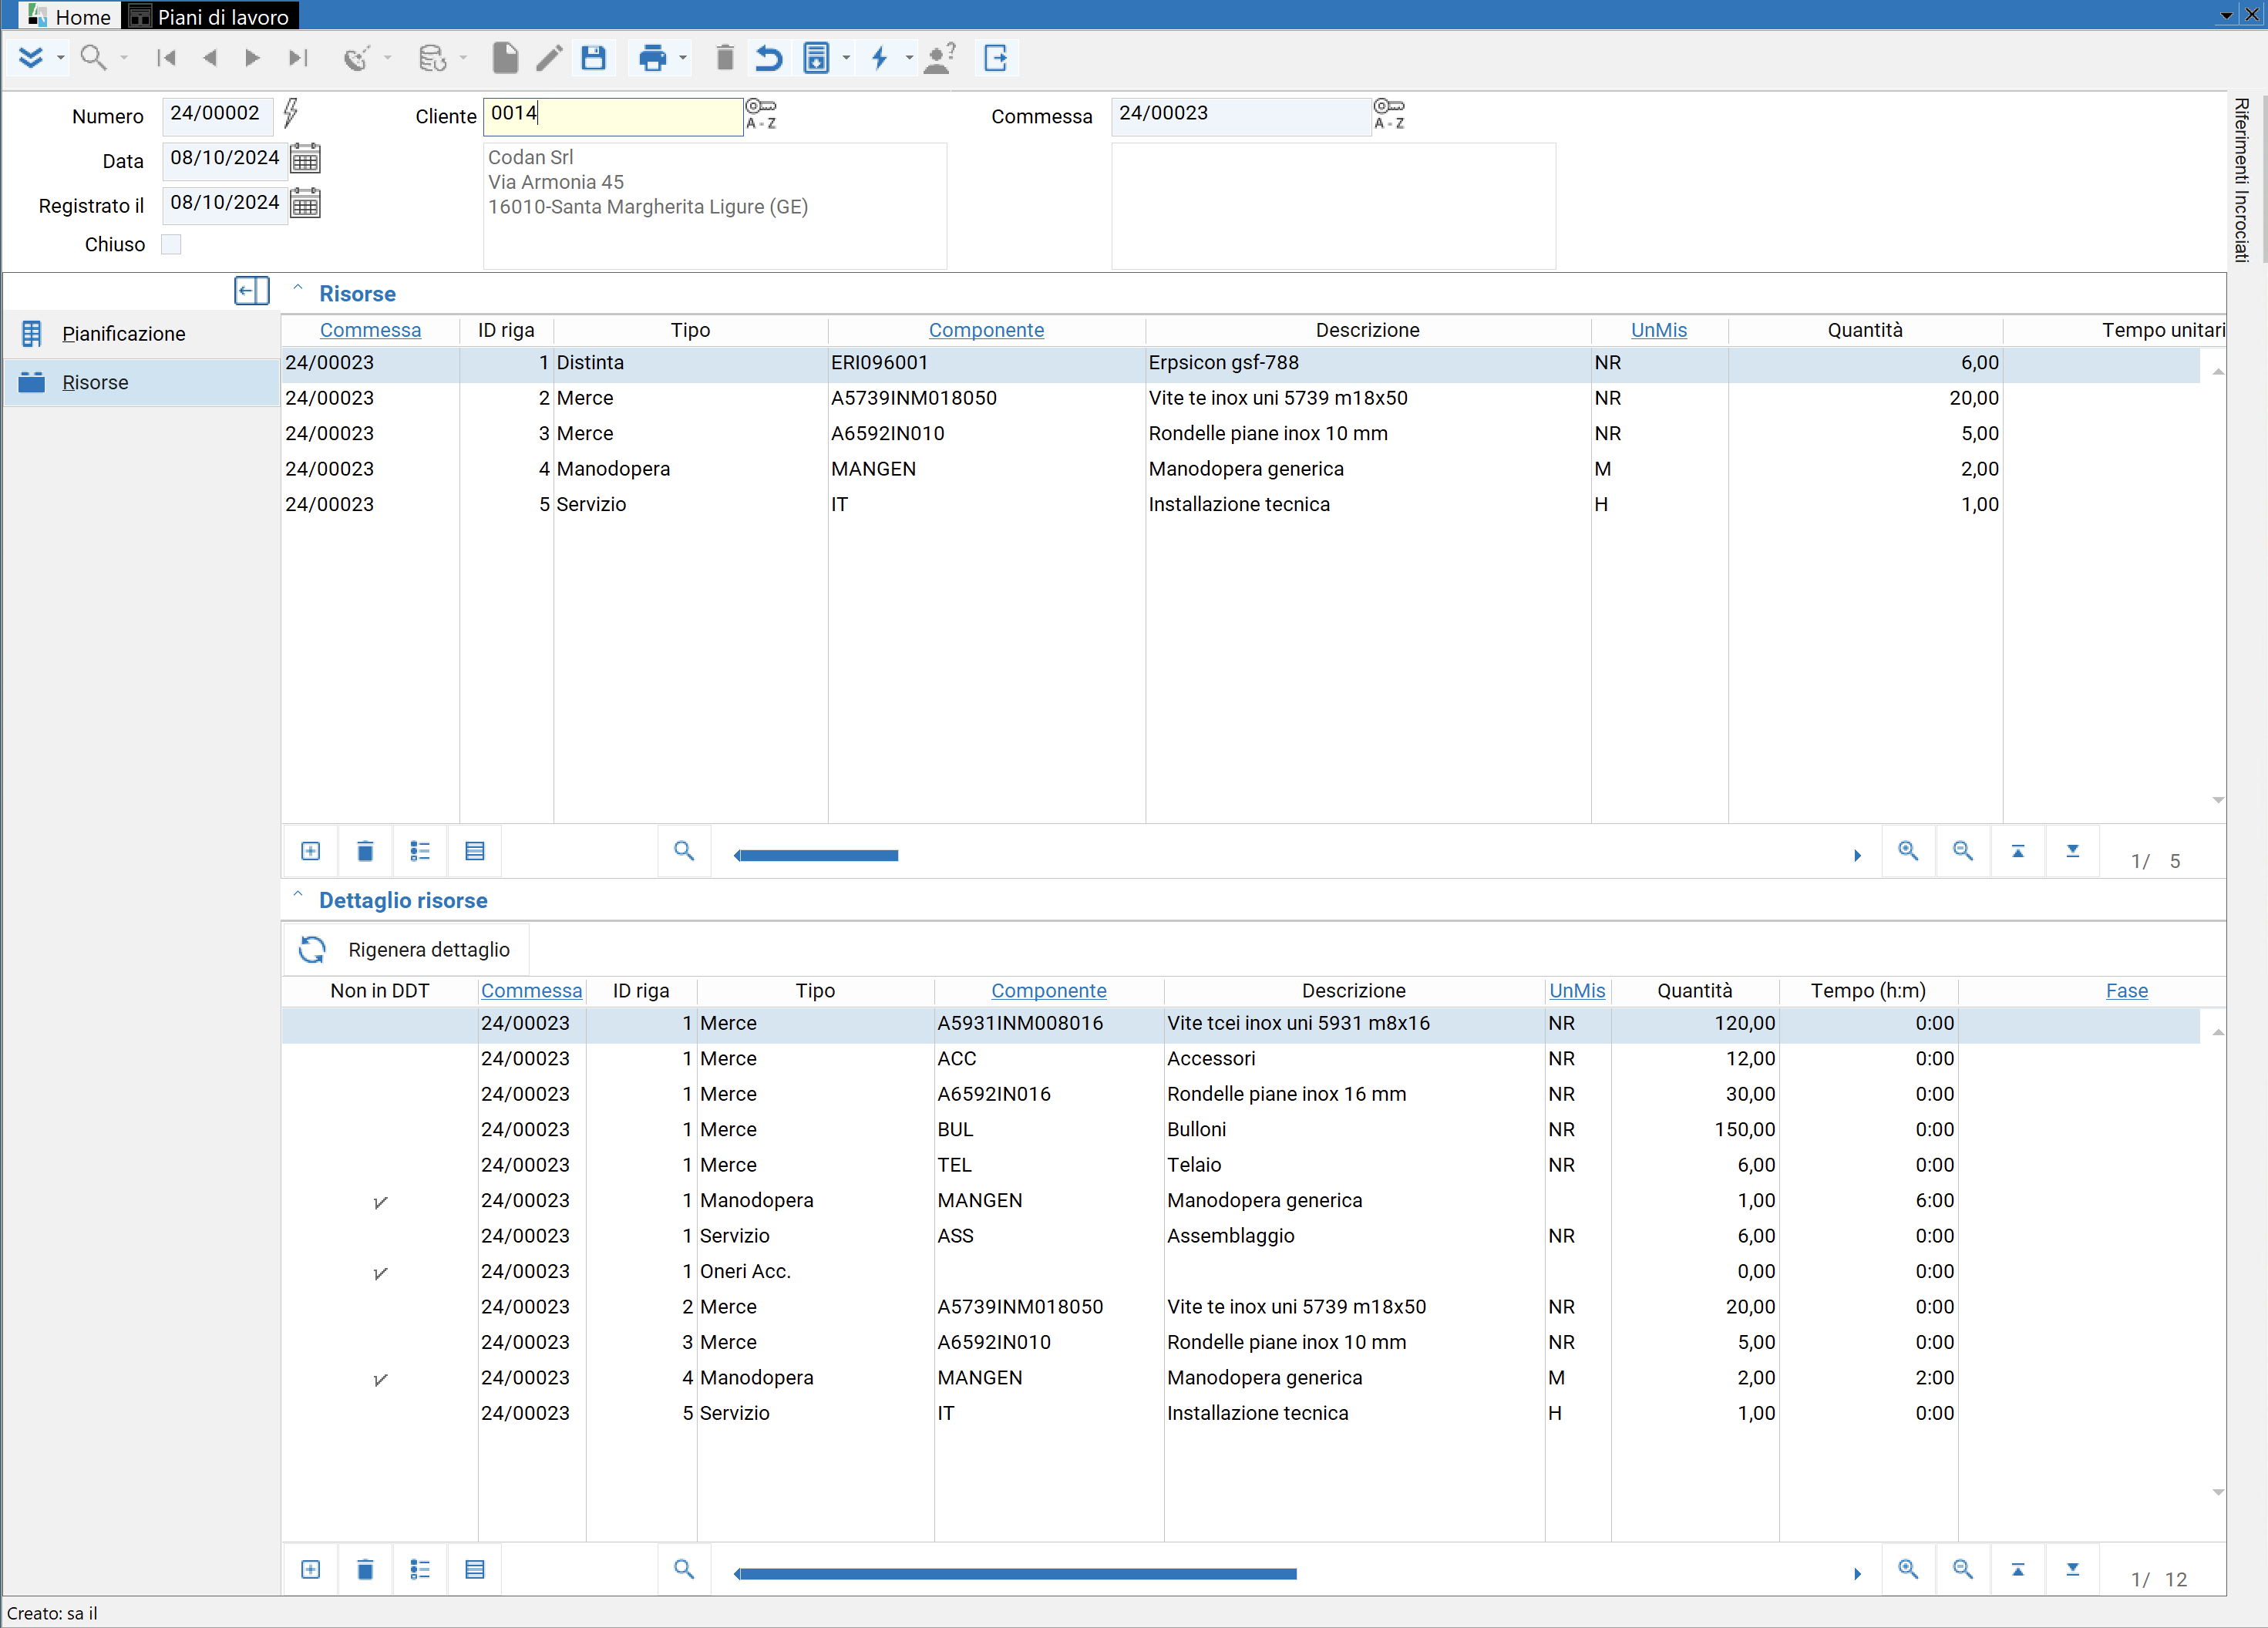The height and width of the screenshot is (1628, 2268).
Task: Click the new document icon
Action: tap(506, 58)
